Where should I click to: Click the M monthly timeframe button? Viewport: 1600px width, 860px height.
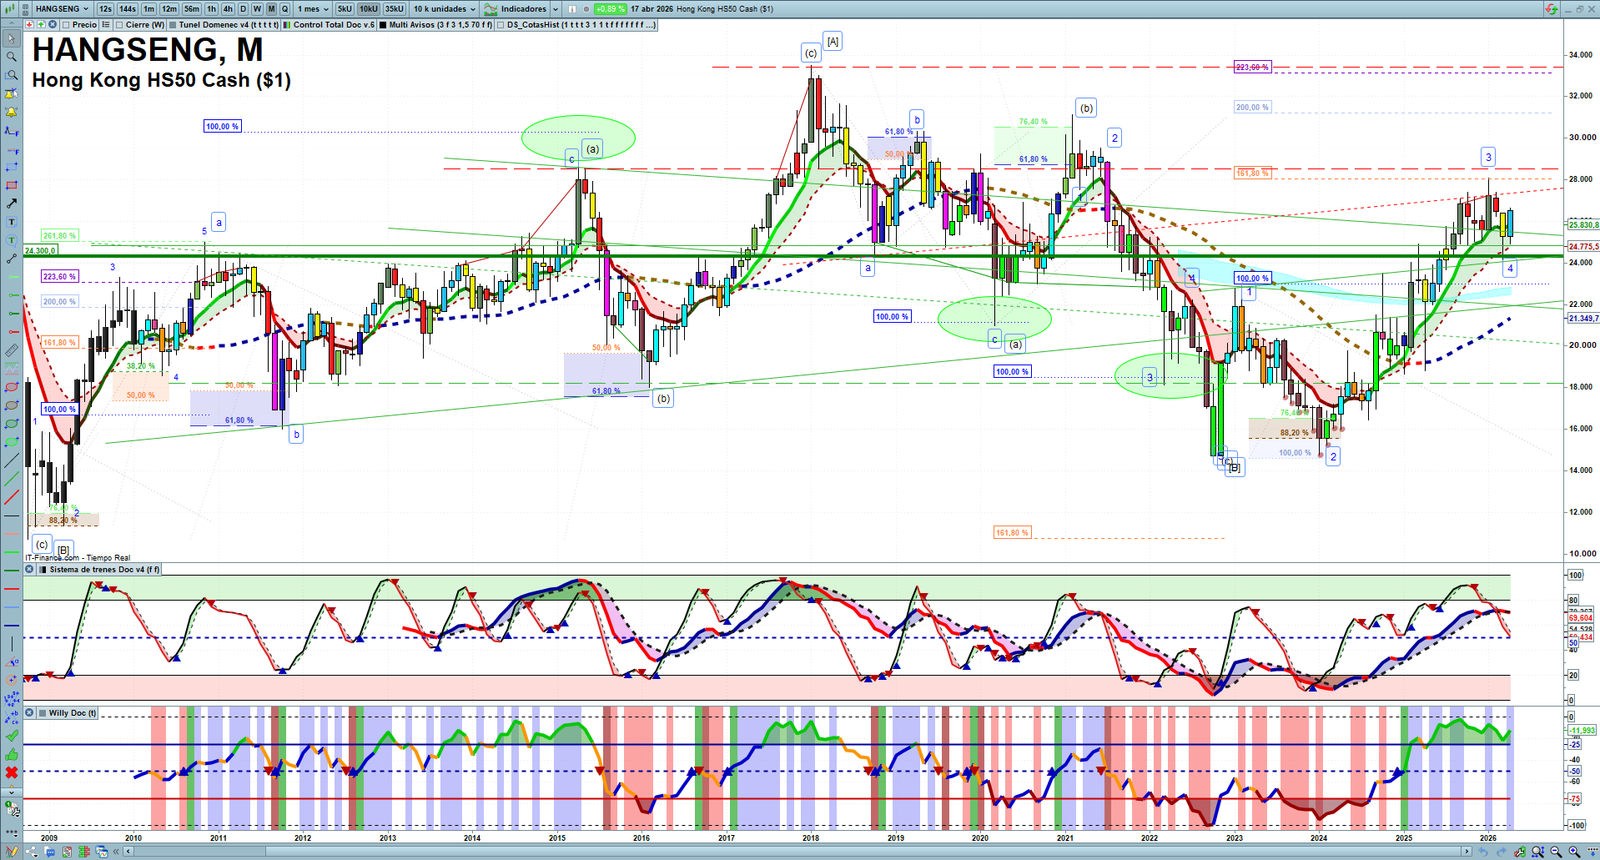click(x=271, y=9)
